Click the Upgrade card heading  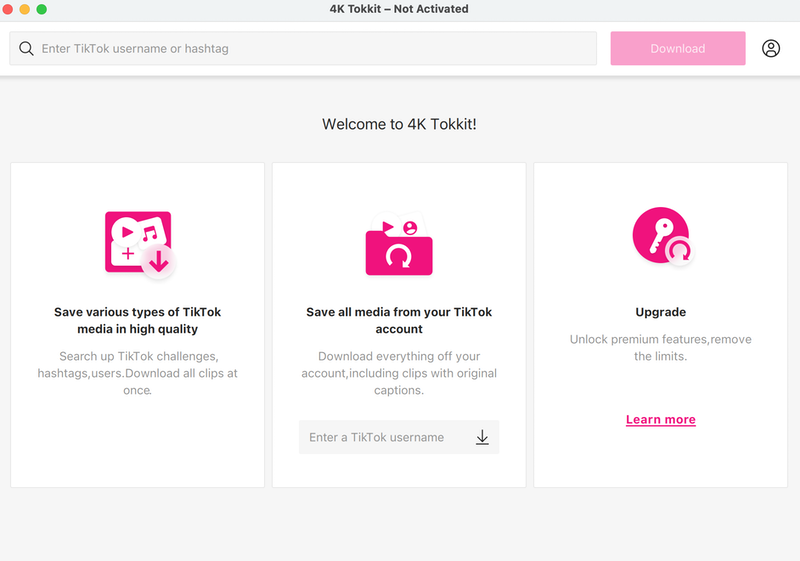[x=661, y=312]
